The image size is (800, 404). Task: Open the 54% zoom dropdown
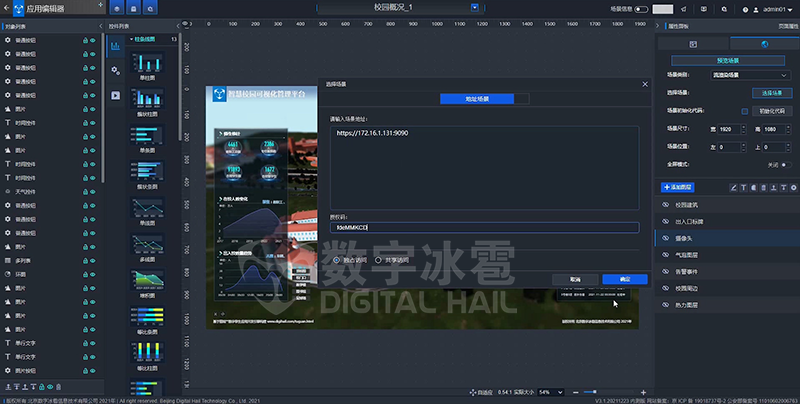tap(551, 392)
